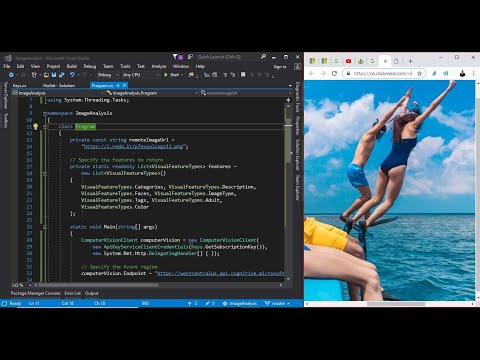This screenshot has height=360, width=480.
Task: Open the Debug menu
Action: click(x=90, y=66)
